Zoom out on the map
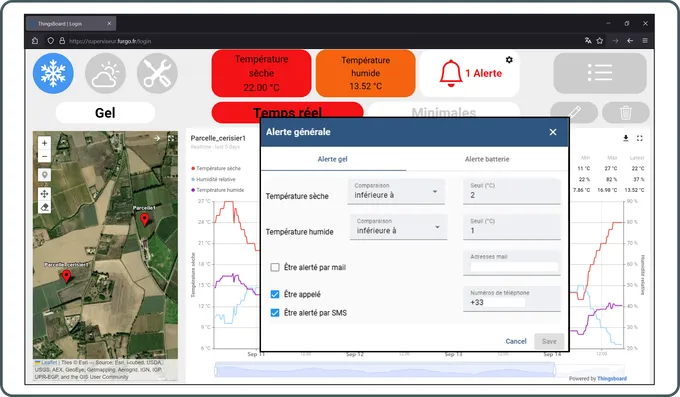The width and height of the screenshot is (680, 397). [x=44, y=156]
